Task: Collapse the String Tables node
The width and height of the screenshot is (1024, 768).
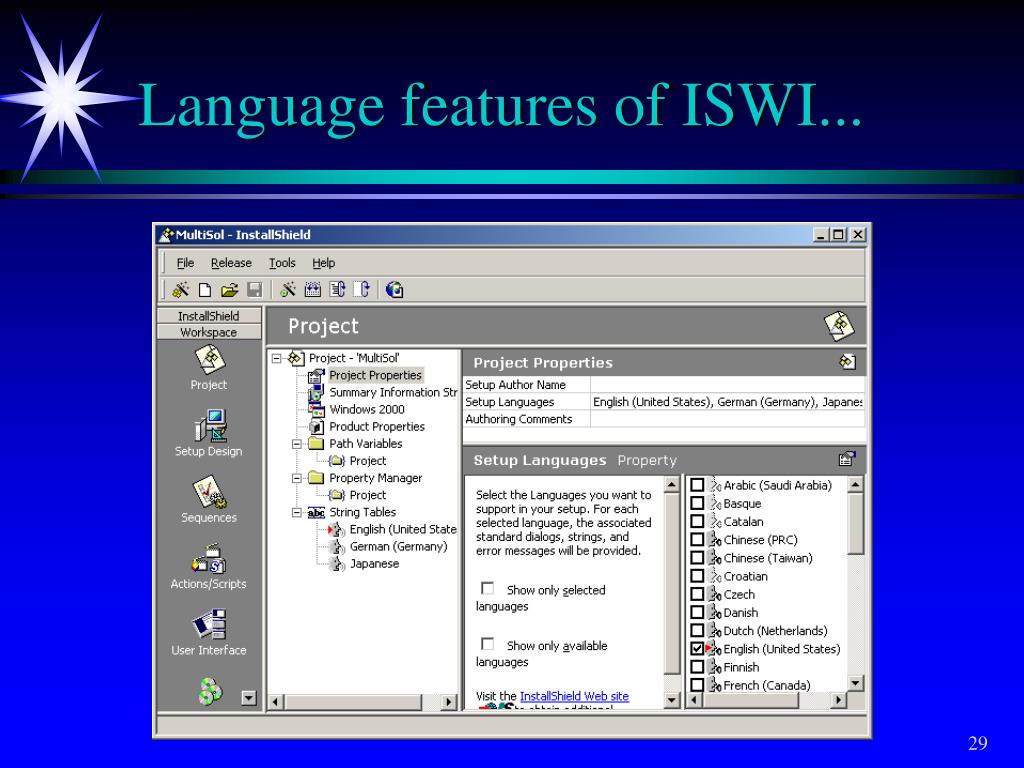Action: click(x=297, y=512)
